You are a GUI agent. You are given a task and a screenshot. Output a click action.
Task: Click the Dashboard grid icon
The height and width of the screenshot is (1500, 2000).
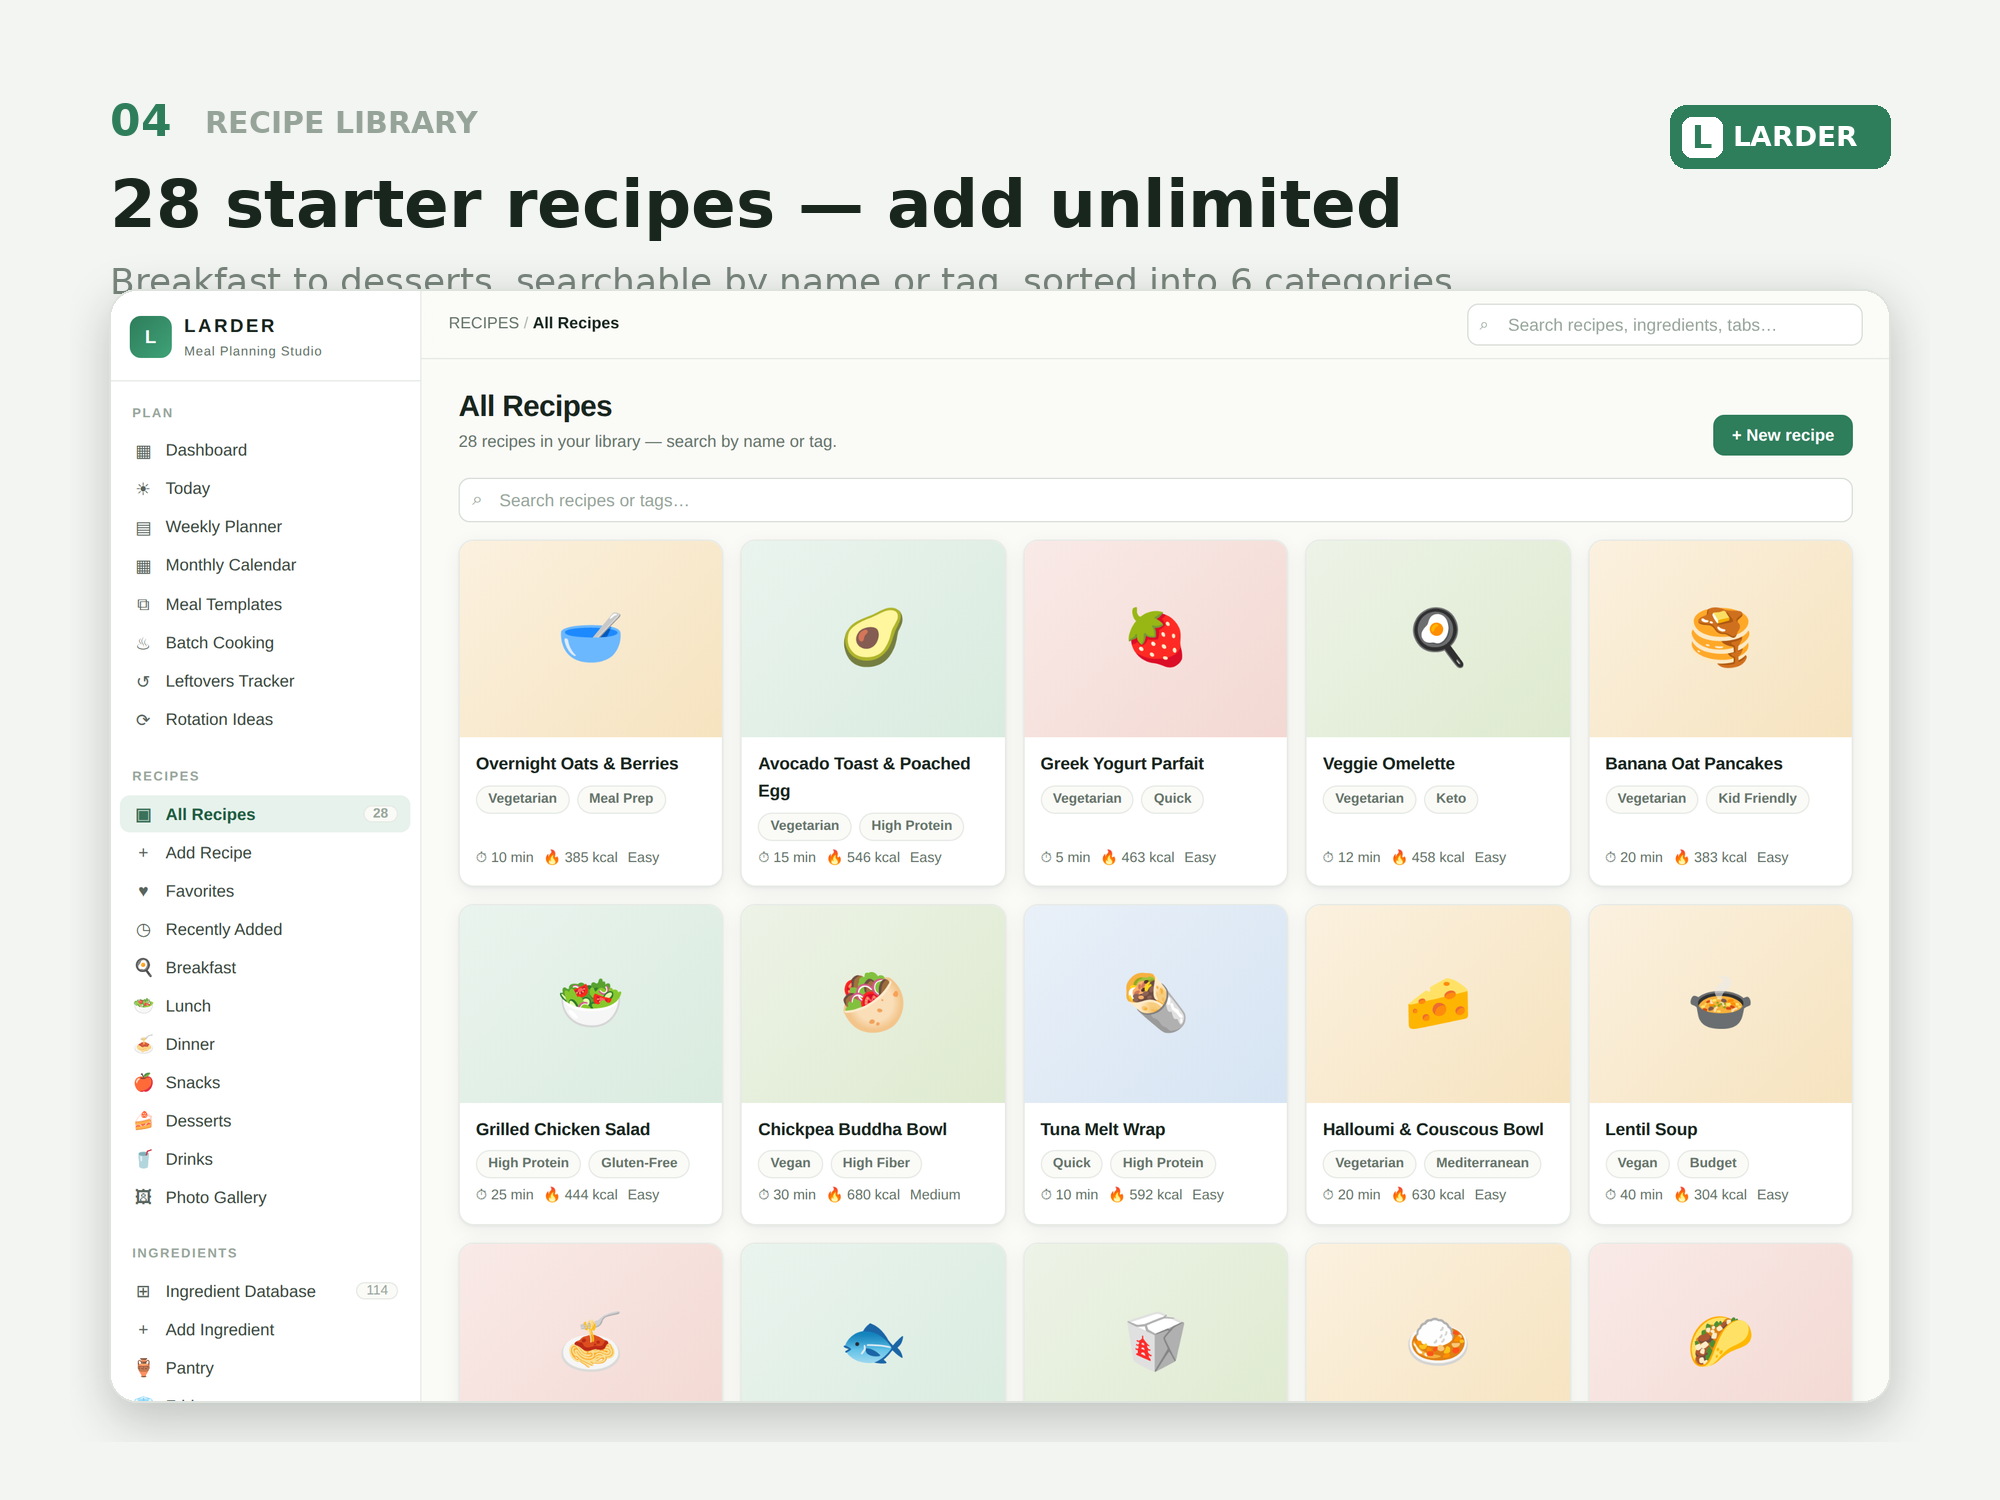143,451
